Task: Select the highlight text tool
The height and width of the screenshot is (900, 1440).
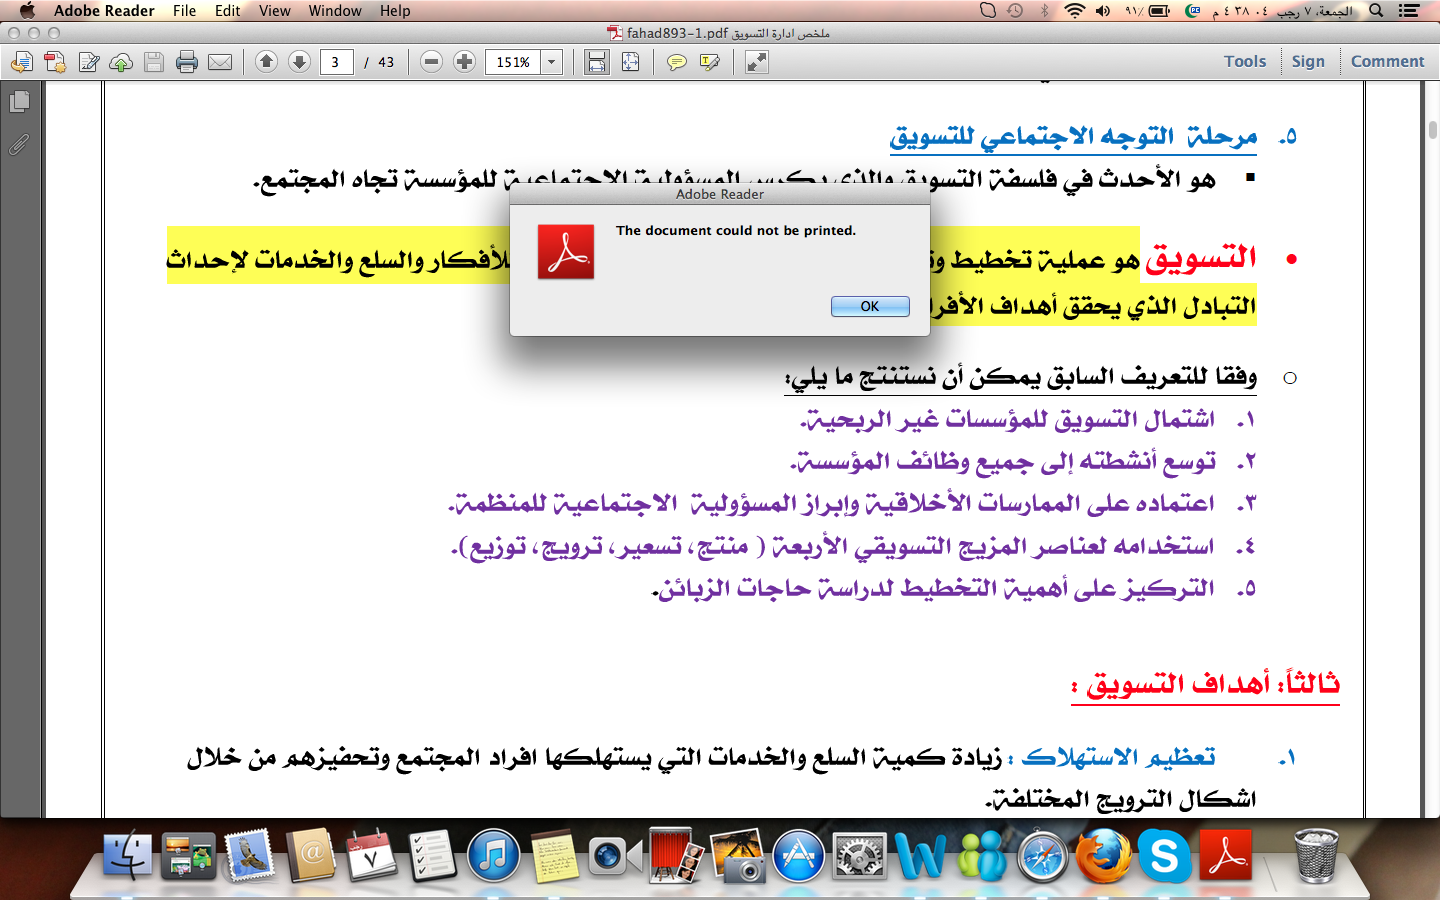Action: [710, 62]
